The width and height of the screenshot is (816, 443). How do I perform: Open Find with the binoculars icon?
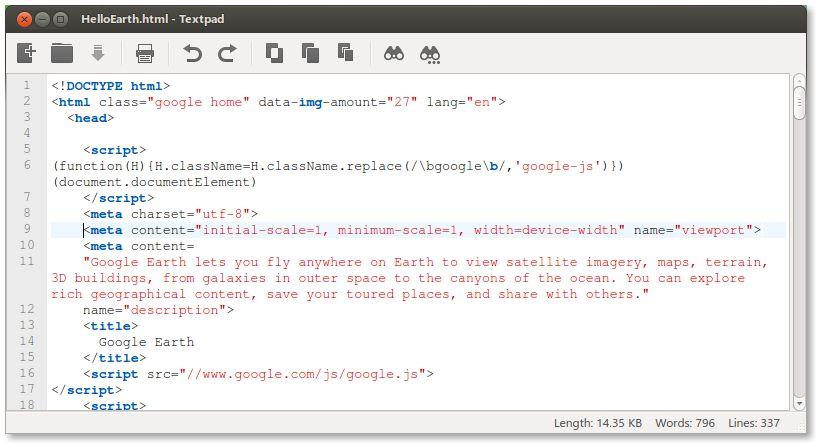pyautogui.click(x=394, y=53)
